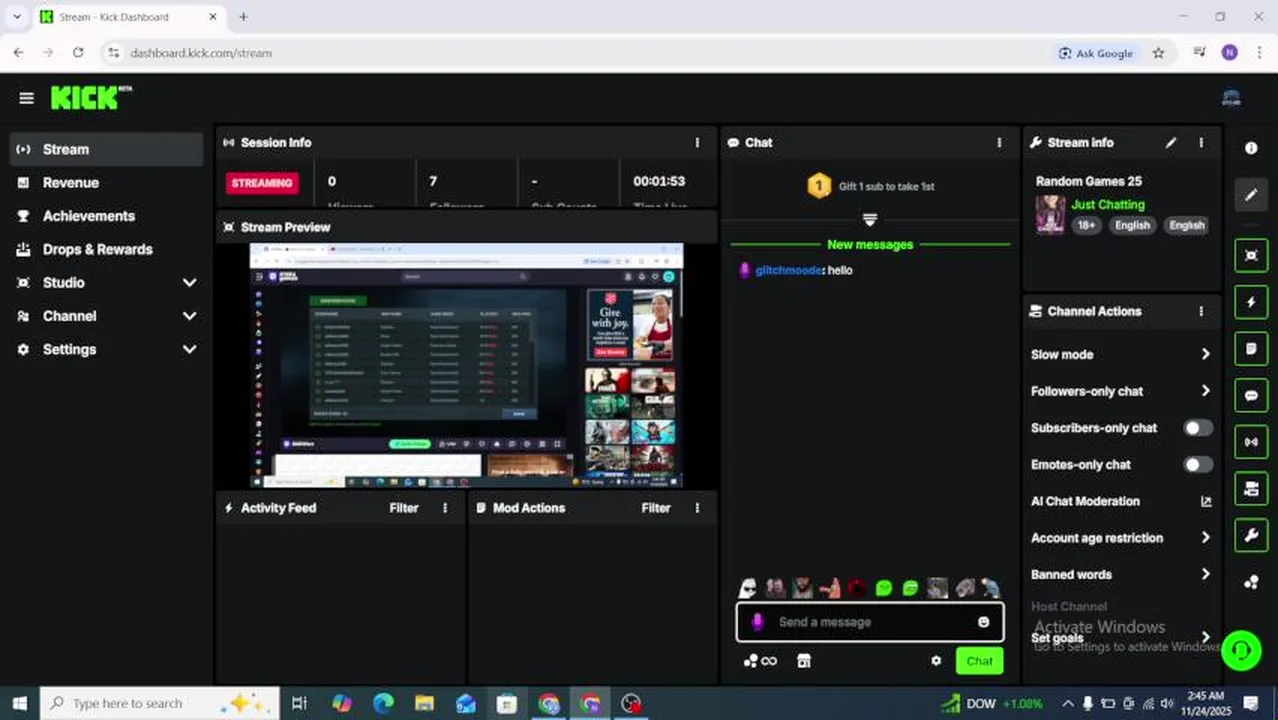Screen dimensions: 1278x720
Task: Open Activity Feed three-dot menu
Action: coord(445,508)
